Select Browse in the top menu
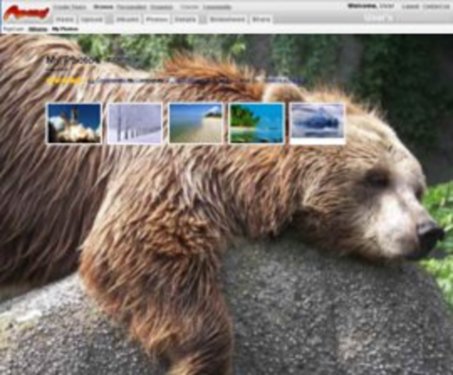 pyautogui.click(x=103, y=7)
